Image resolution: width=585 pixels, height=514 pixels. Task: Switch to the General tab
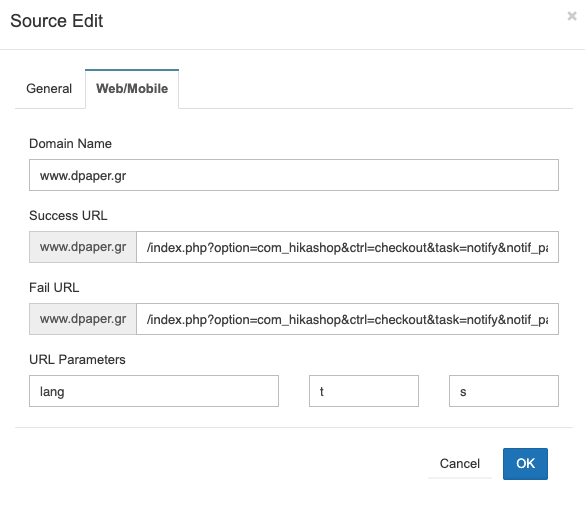click(x=49, y=89)
